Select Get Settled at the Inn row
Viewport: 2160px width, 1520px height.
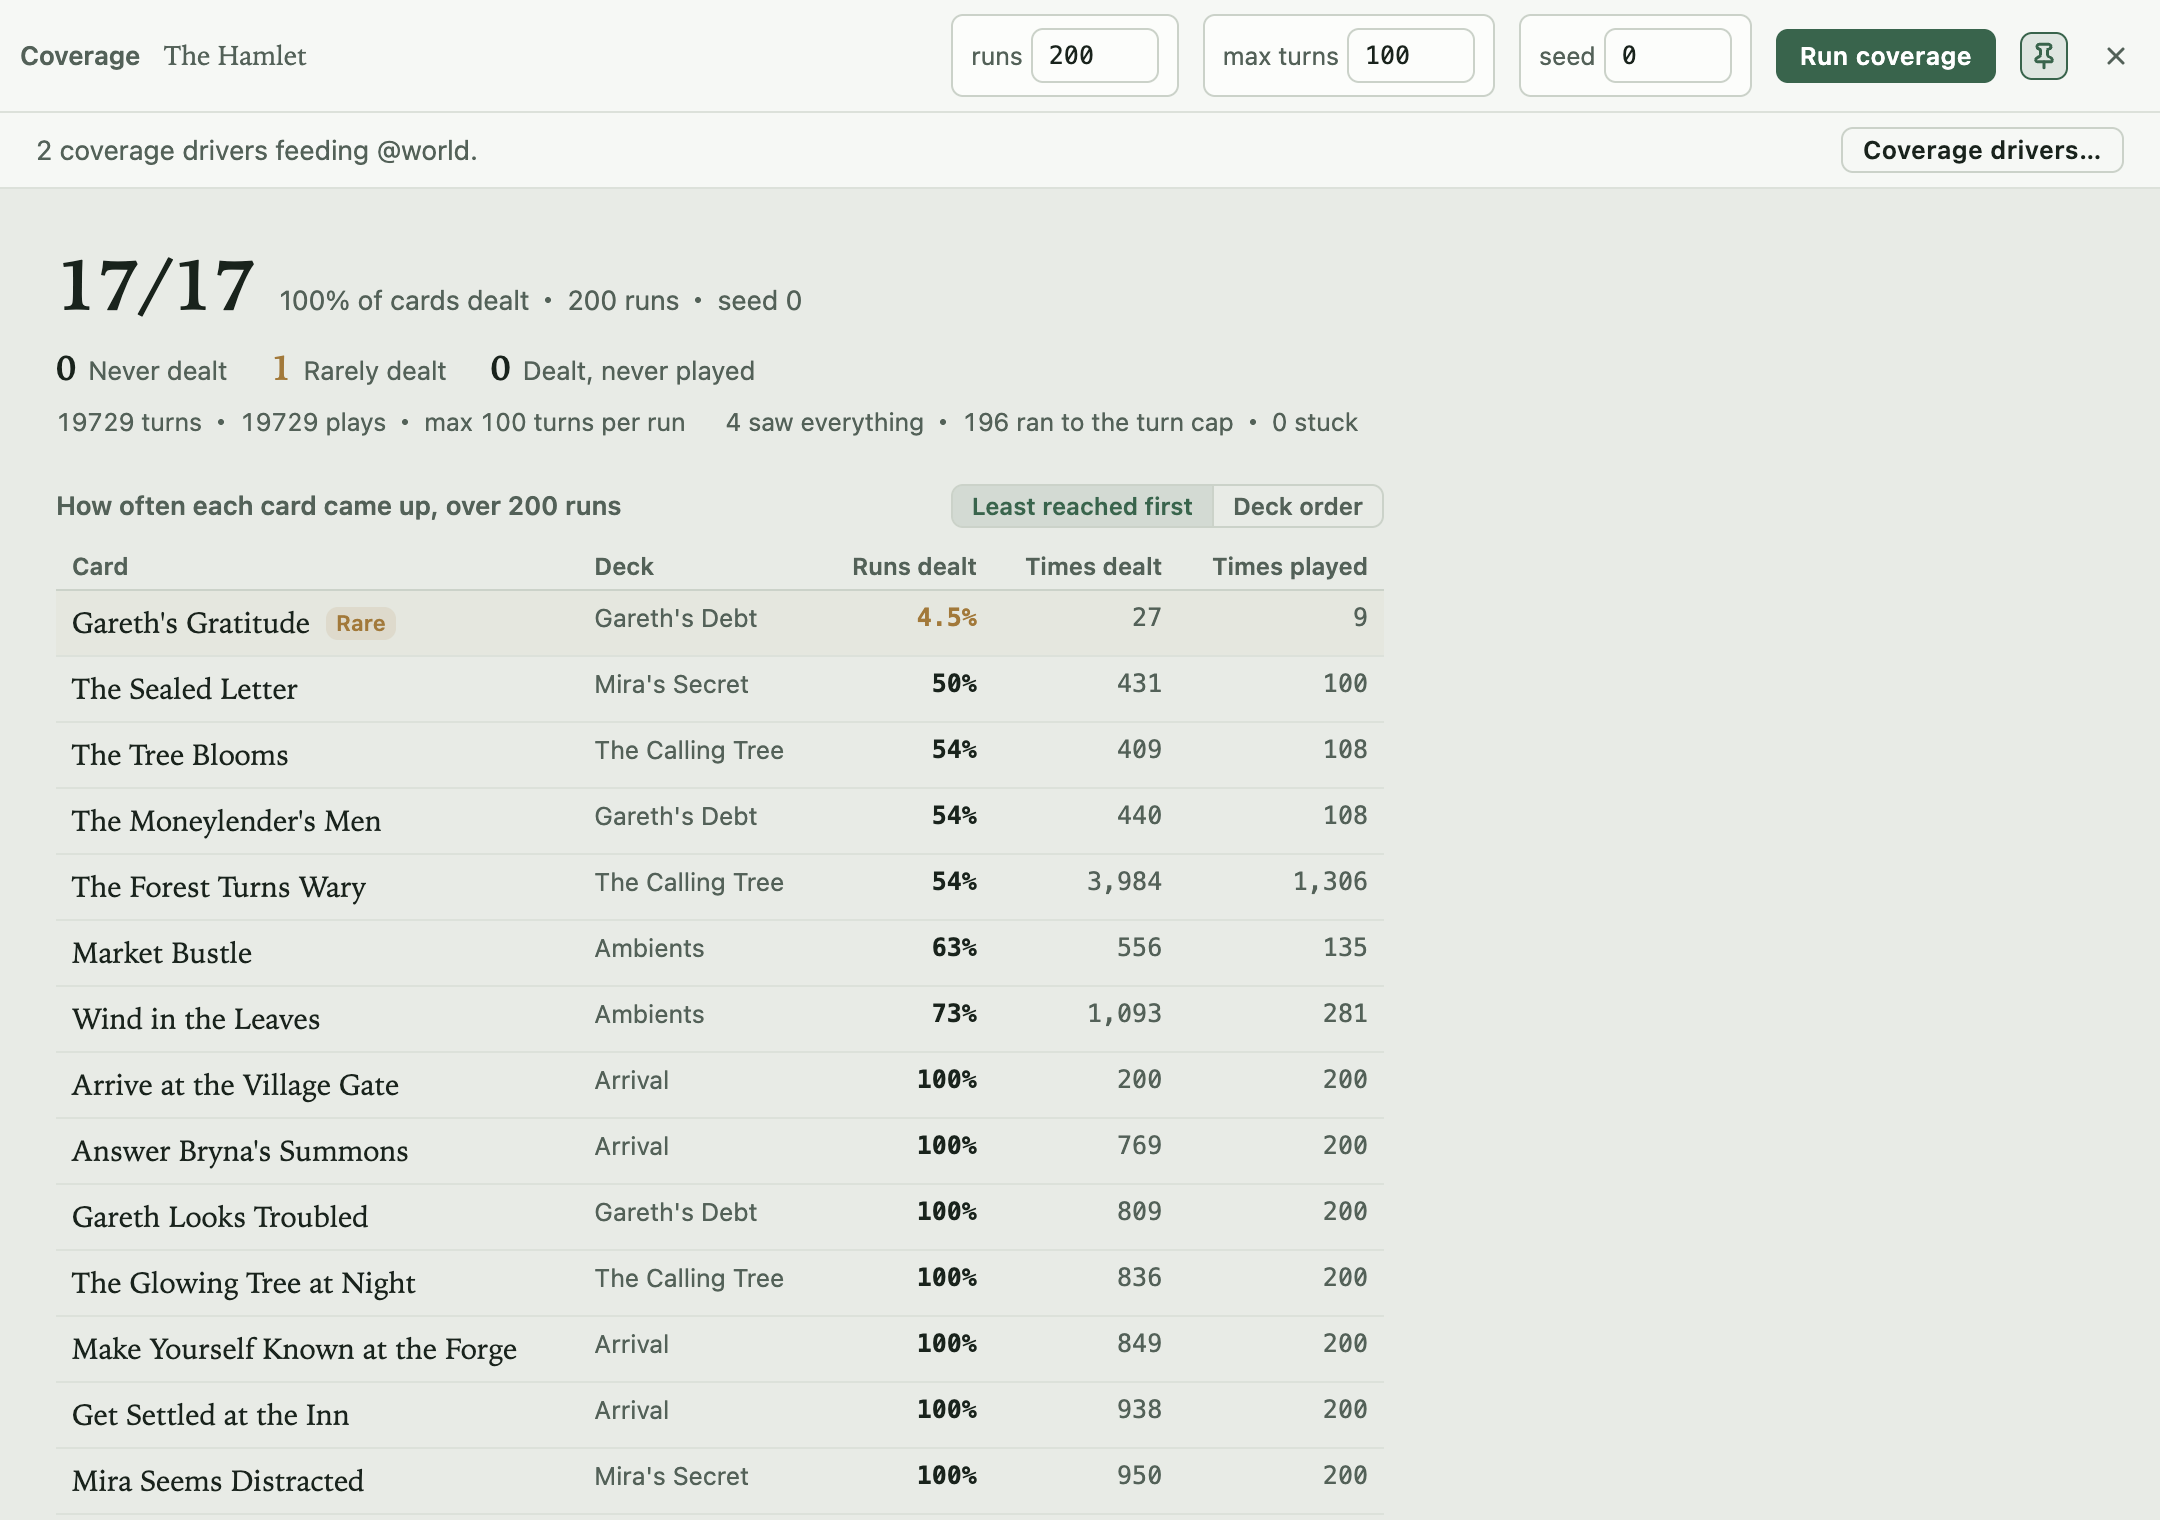click(720, 1415)
